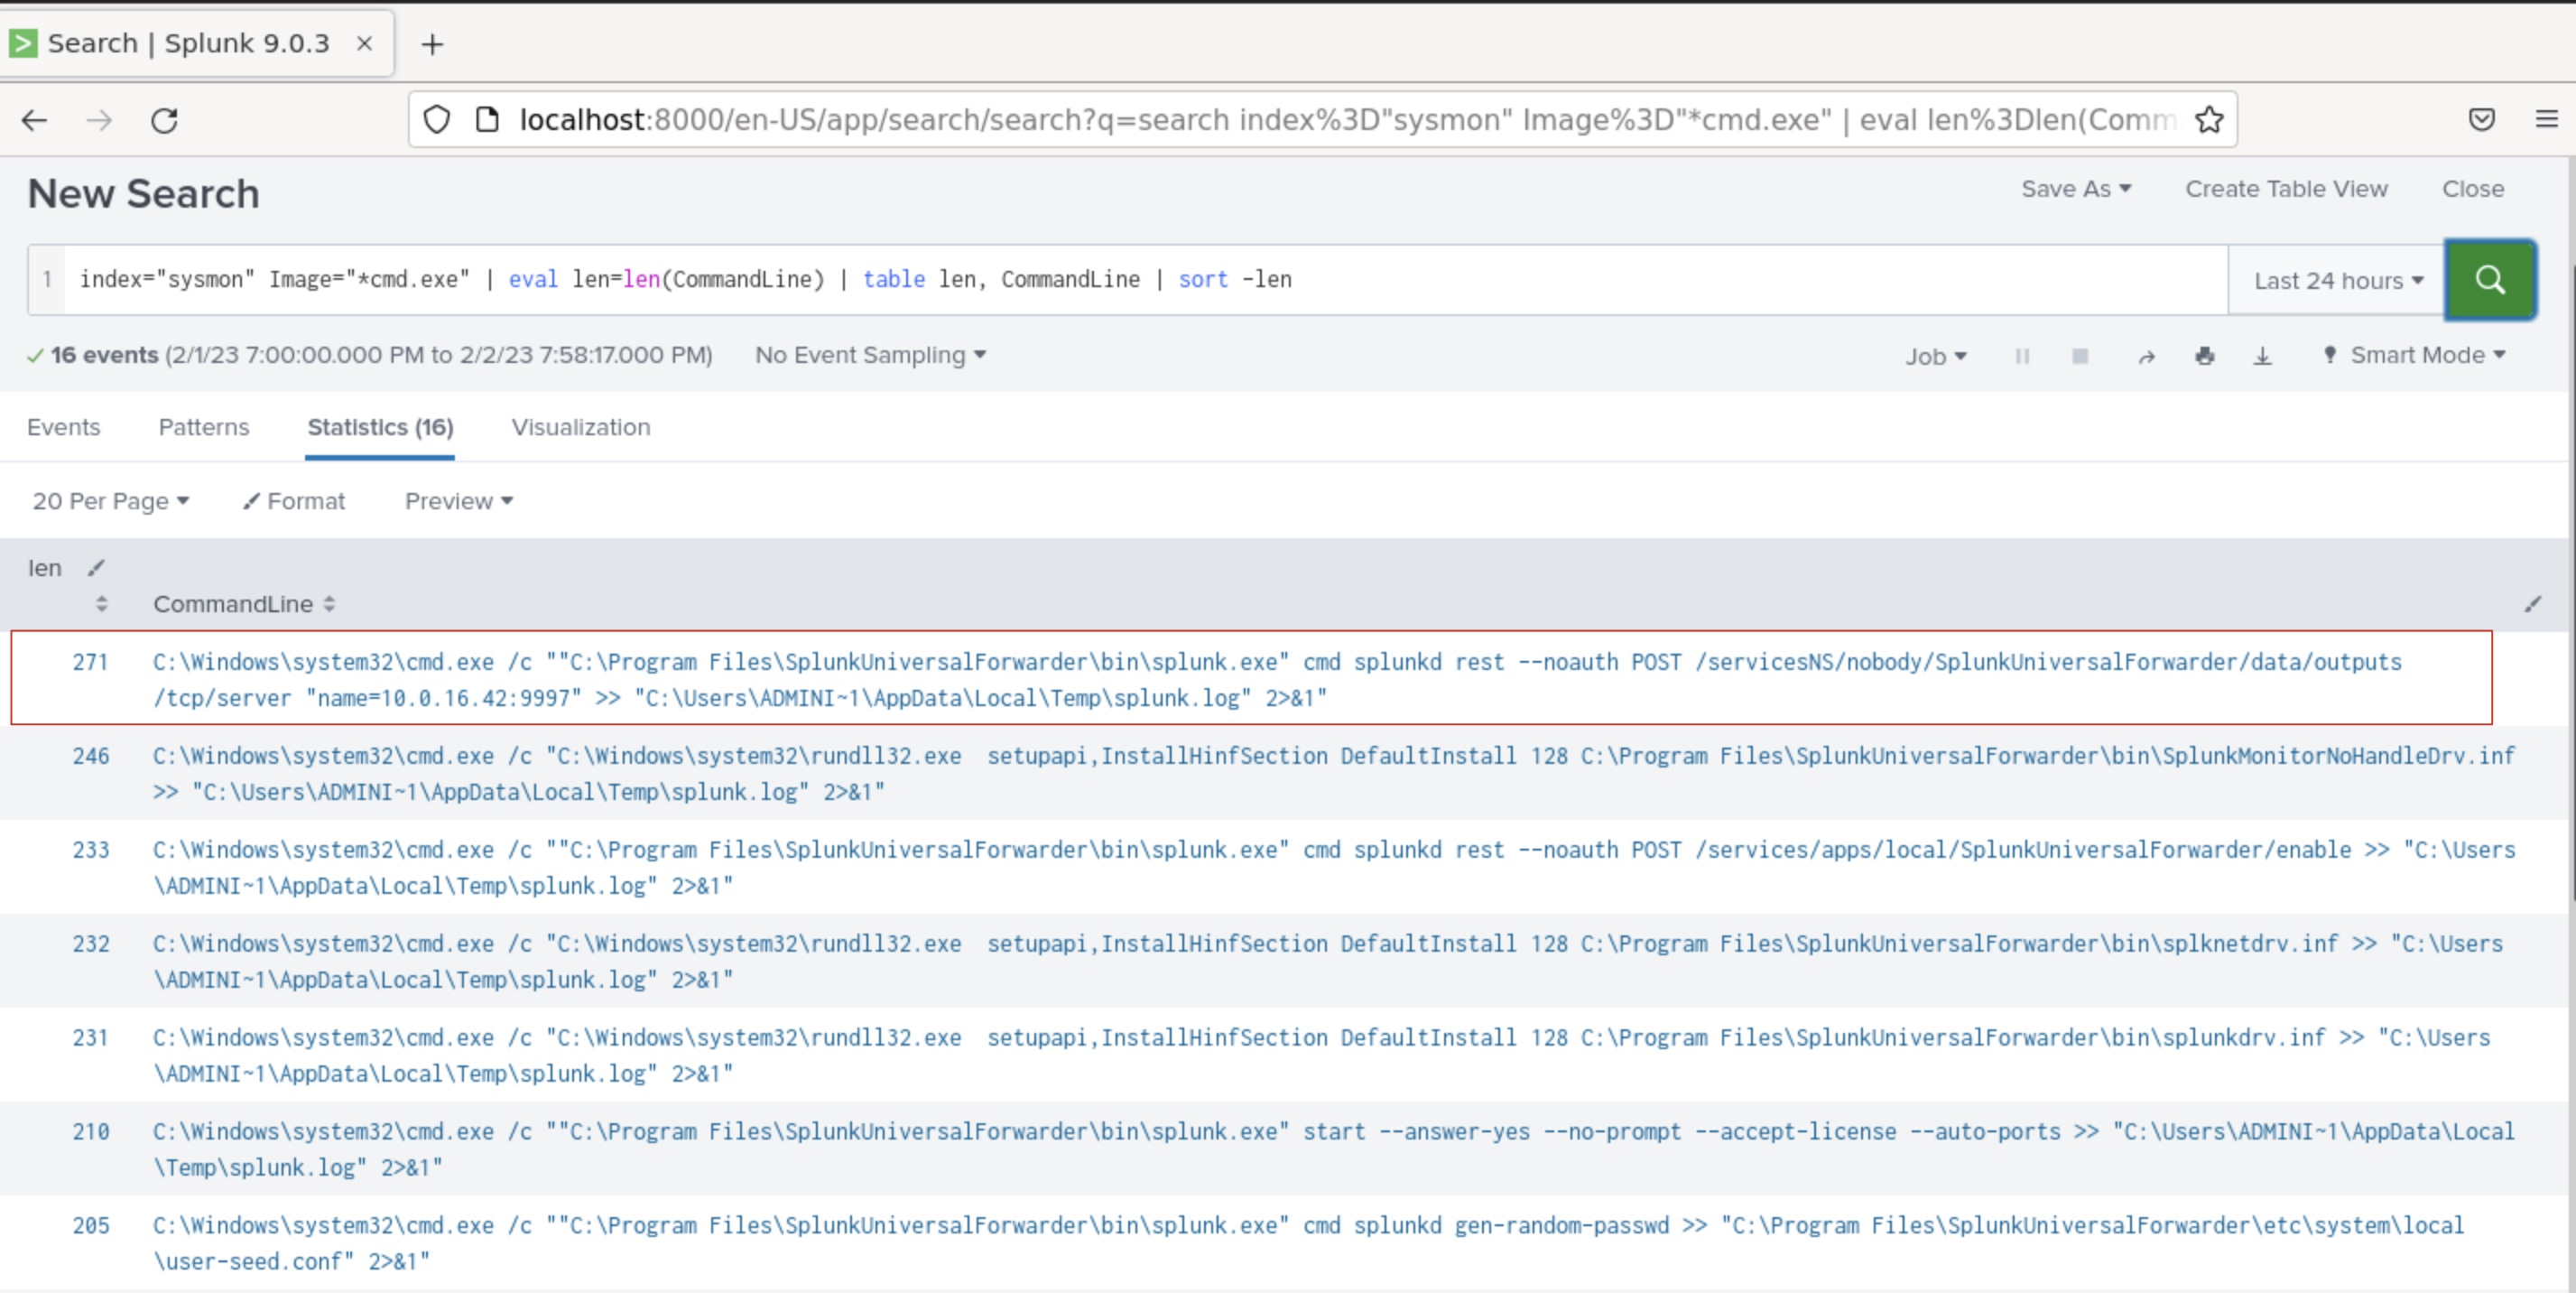Click the len value 205
The image size is (2576, 1293).
pyautogui.click(x=90, y=1226)
